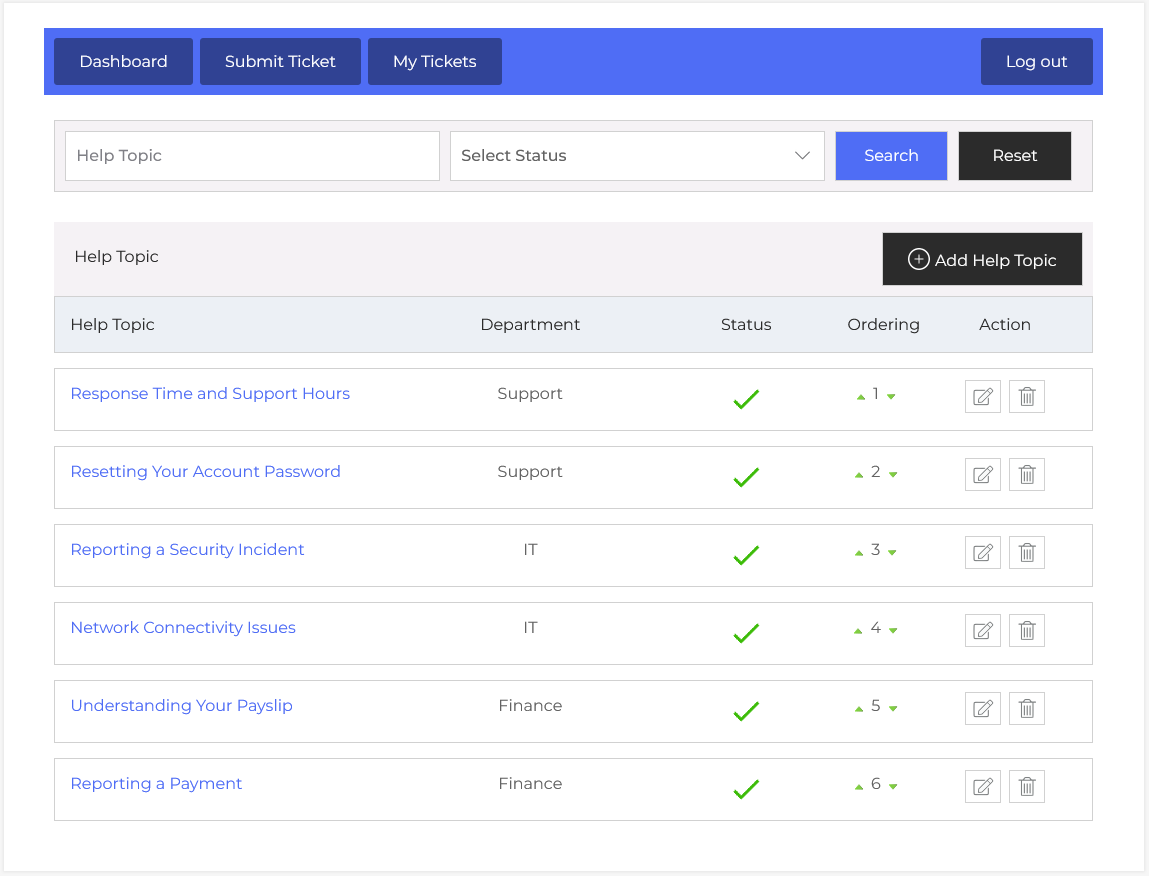Move Response Time and Support Hours down
This screenshot has width=1149, height=876.
coord(891,397)
